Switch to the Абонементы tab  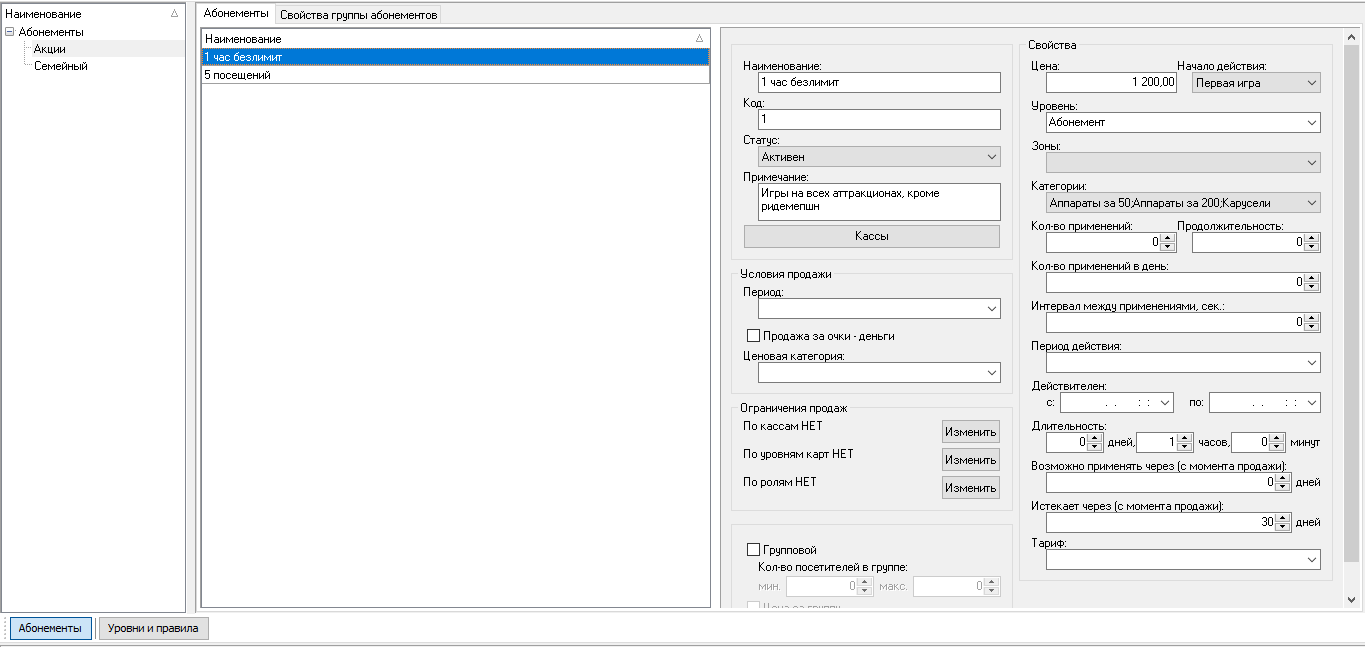click(x=235, y=14)
